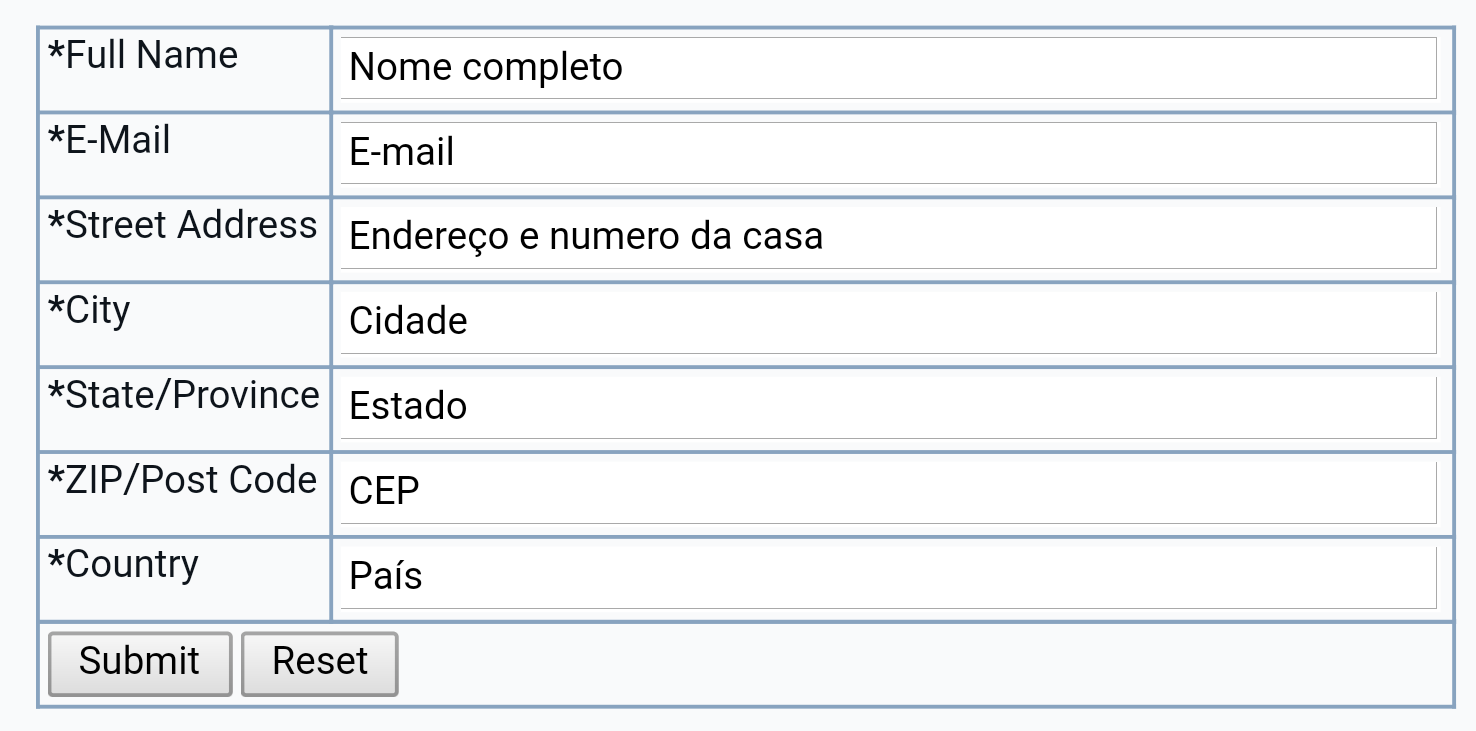Screen dimensions: 1476x731
Task: Click the Full Name label text
Action: (x=152, y=56)
